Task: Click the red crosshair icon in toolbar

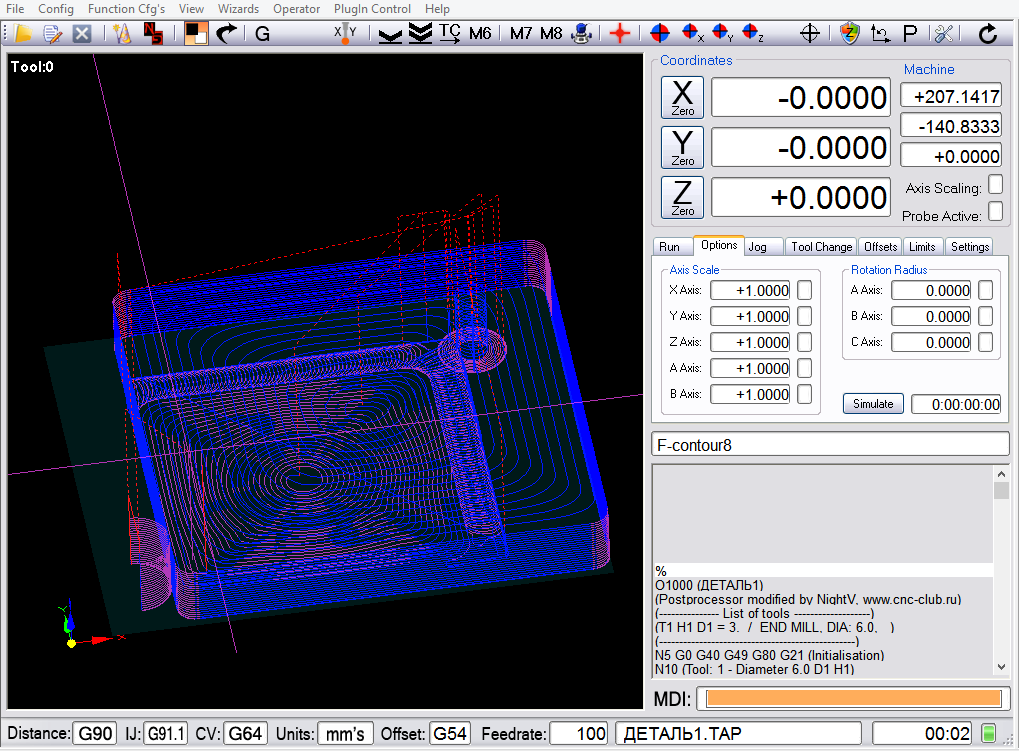Action: [620, 33]
